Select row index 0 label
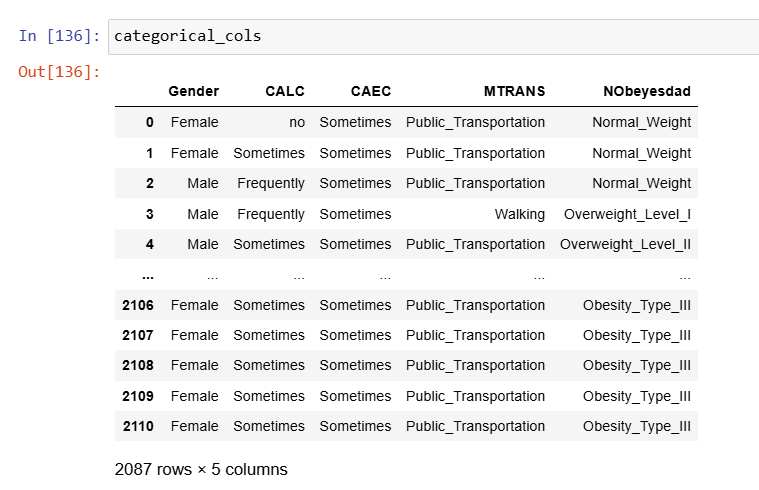This screenshot has width=759, height=490. 150,122
